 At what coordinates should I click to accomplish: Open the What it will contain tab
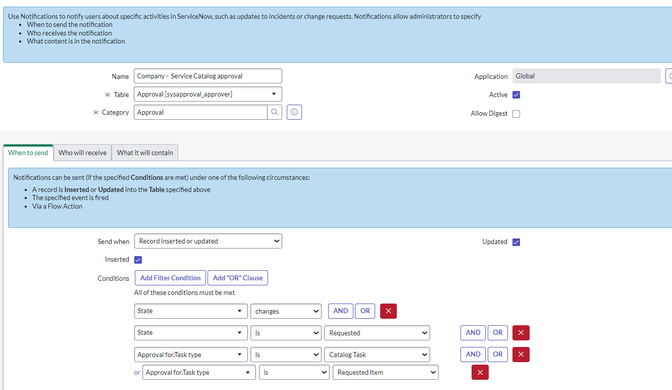pyautogui.click(x=145, y=153)
